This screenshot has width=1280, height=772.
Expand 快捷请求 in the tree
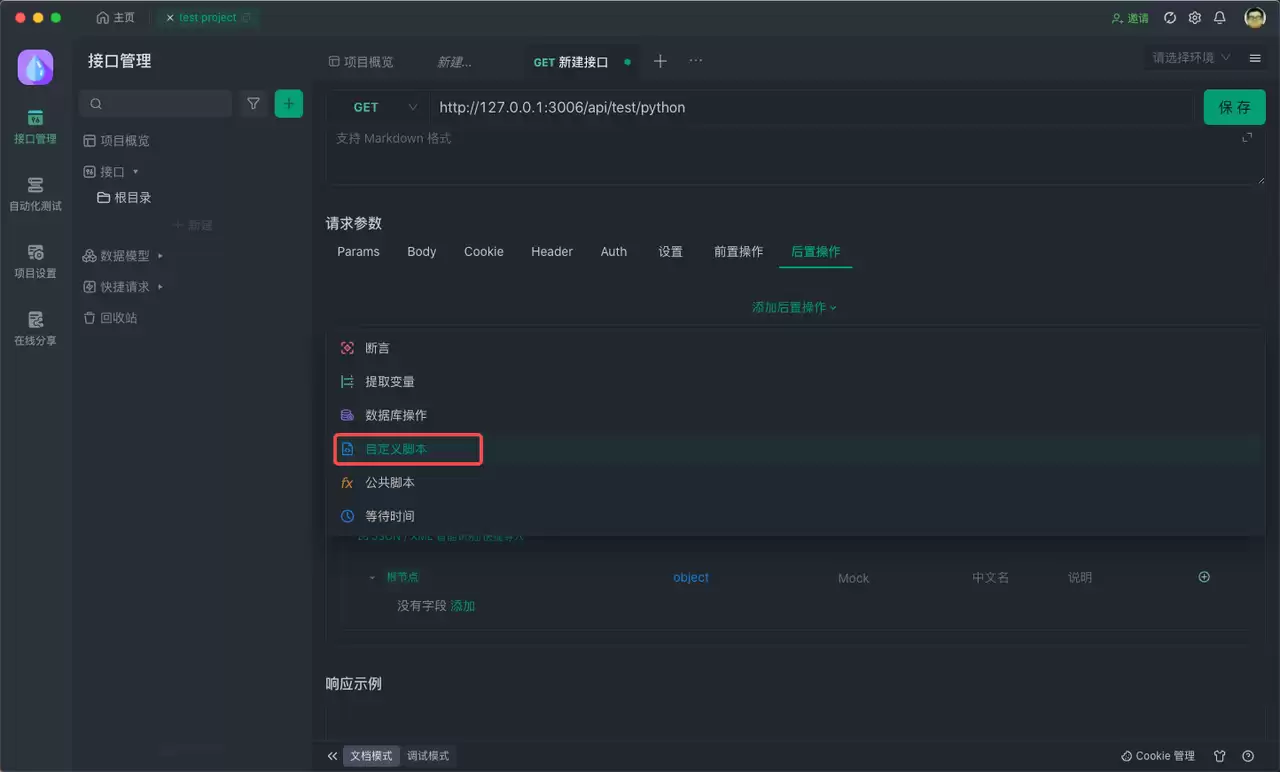coord(160,287)
